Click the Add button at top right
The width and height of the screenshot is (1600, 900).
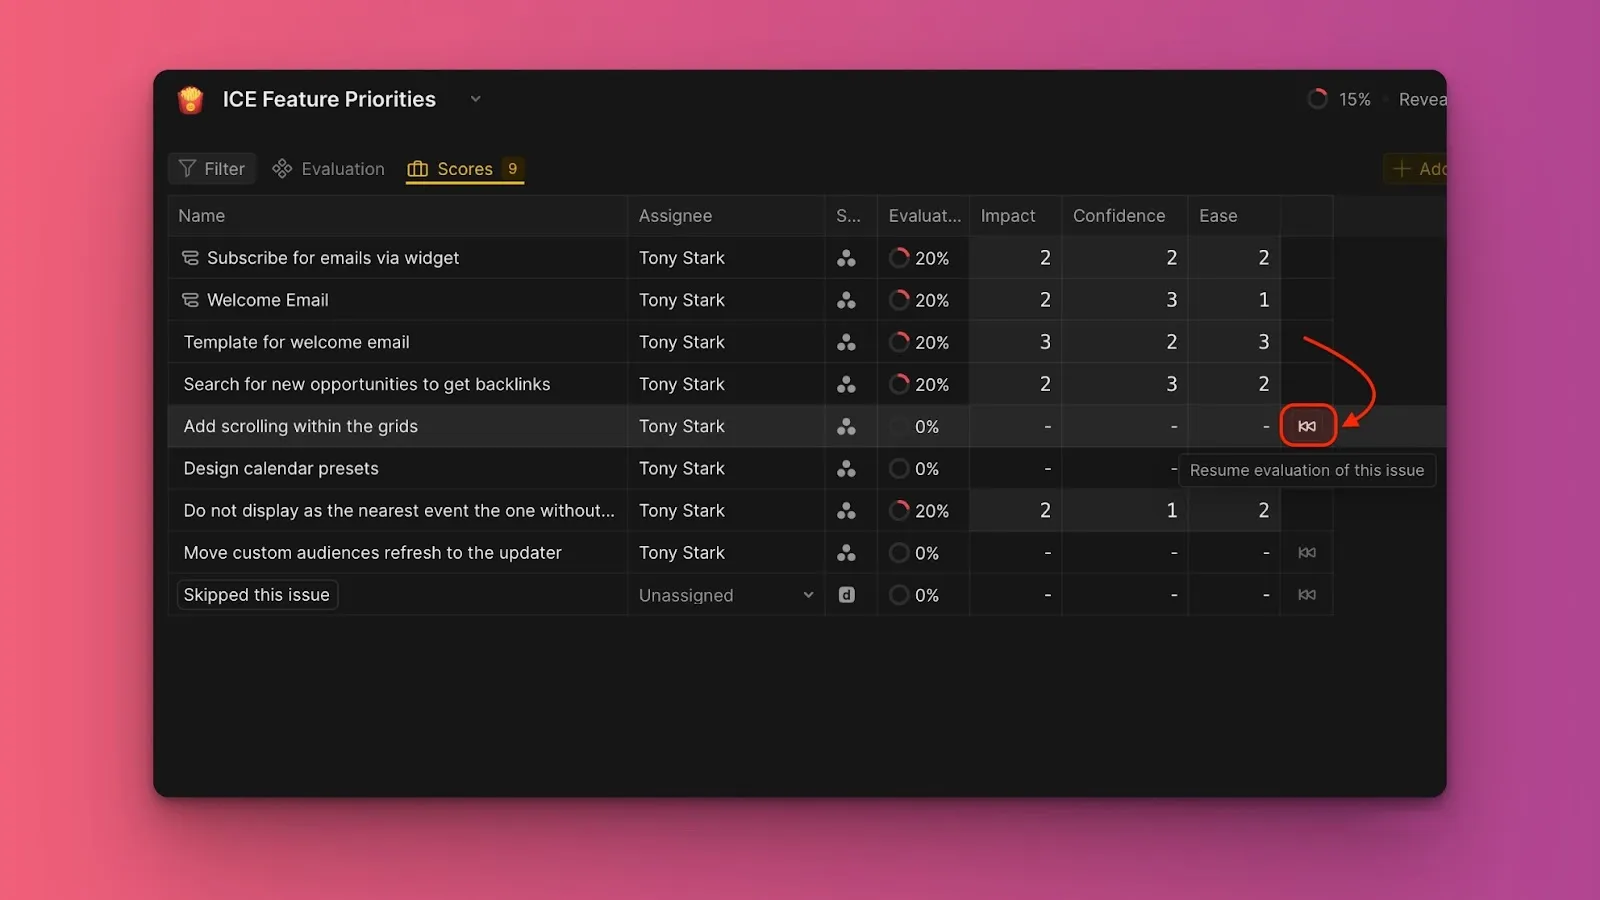pyautogui.click(x=1418, y=169)
